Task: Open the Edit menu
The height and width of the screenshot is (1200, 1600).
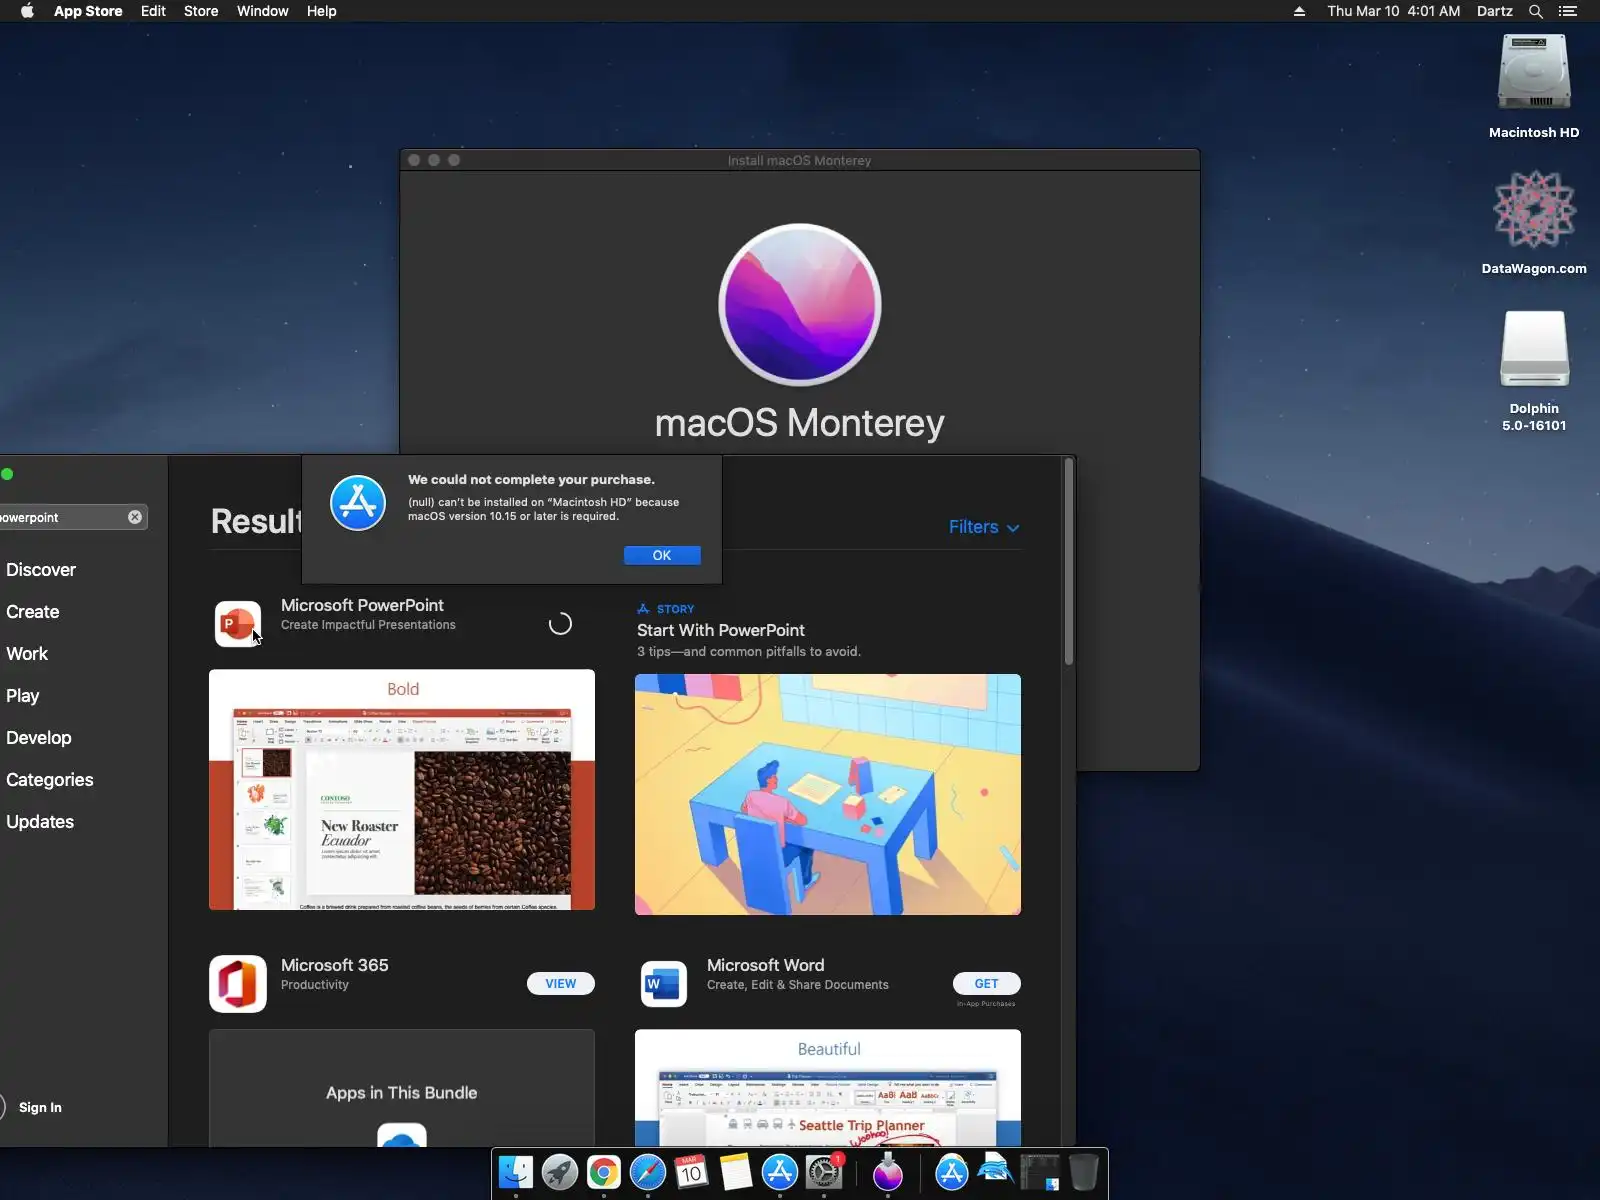Action: 153,11
